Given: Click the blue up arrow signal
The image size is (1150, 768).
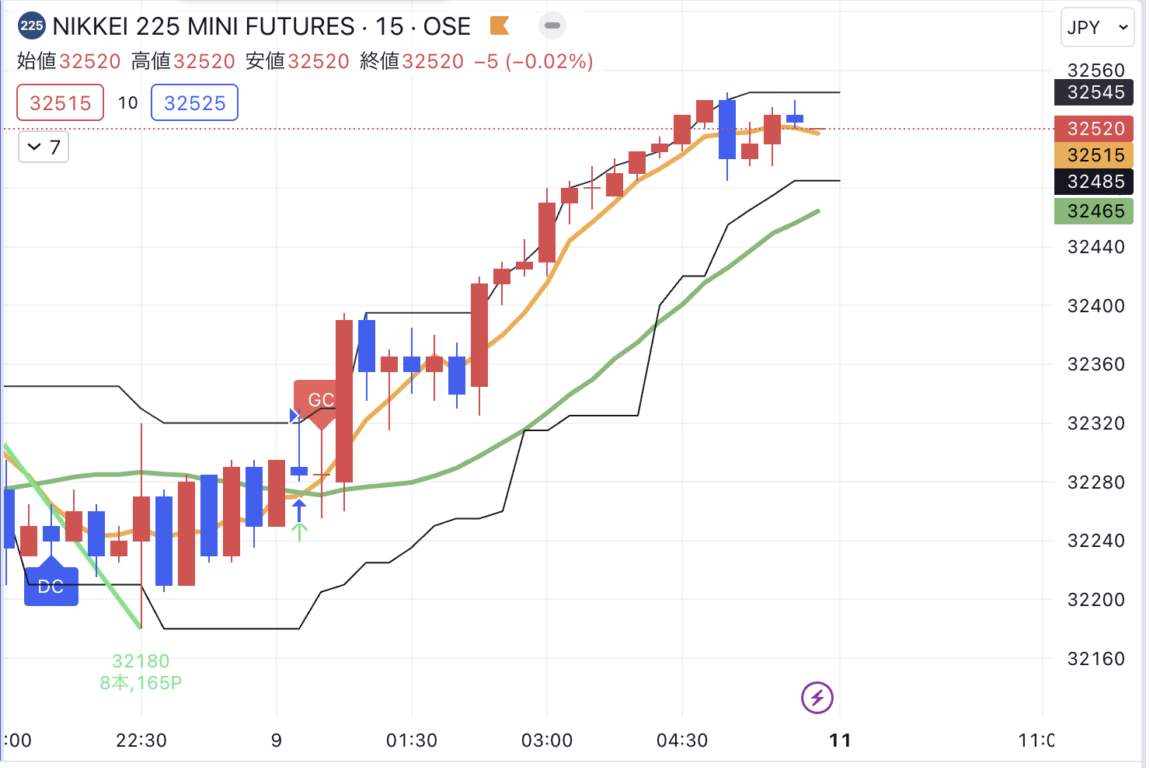Looking at the screenshot, I should point(299,509).
